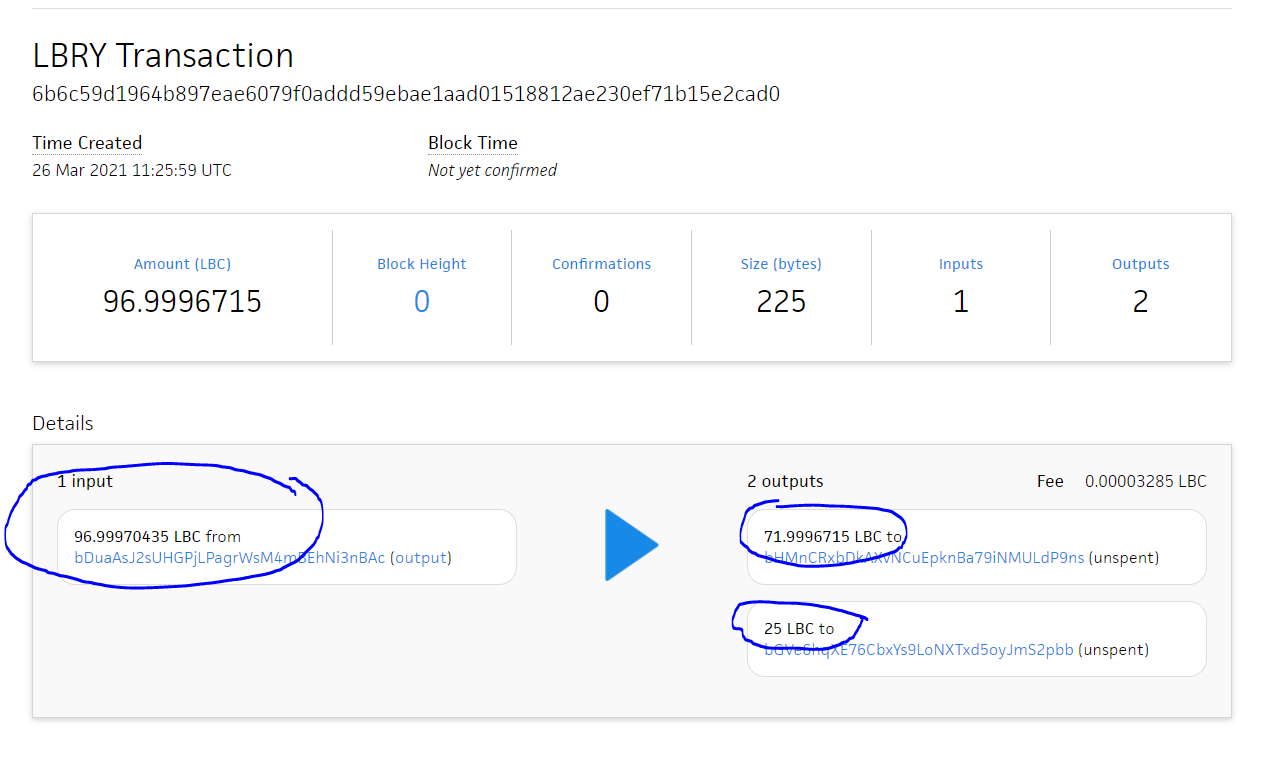The width and height of the screenshot is (1283, 772).
Task: Click the Inputs count 1
Action: (961, 301)
